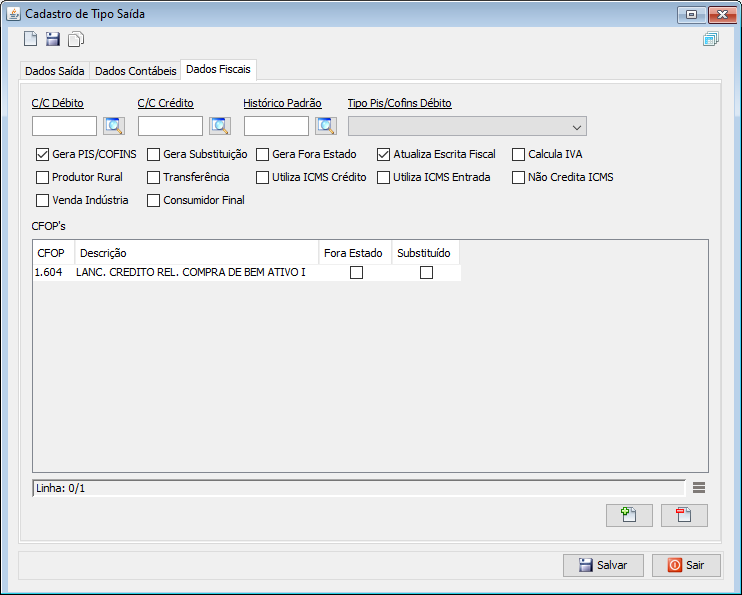Add a new CFOP row
The width and height of the screenshot is (742, 595).
[628, 515]
